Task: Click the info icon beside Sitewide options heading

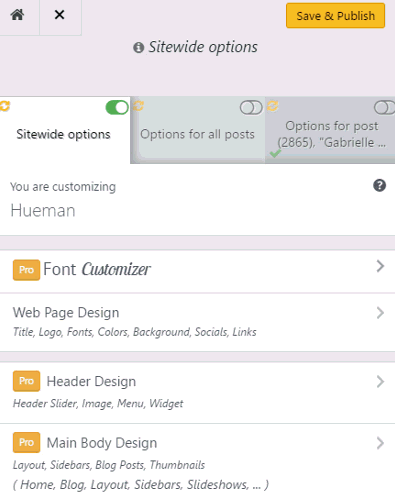Action: (138, 48)
